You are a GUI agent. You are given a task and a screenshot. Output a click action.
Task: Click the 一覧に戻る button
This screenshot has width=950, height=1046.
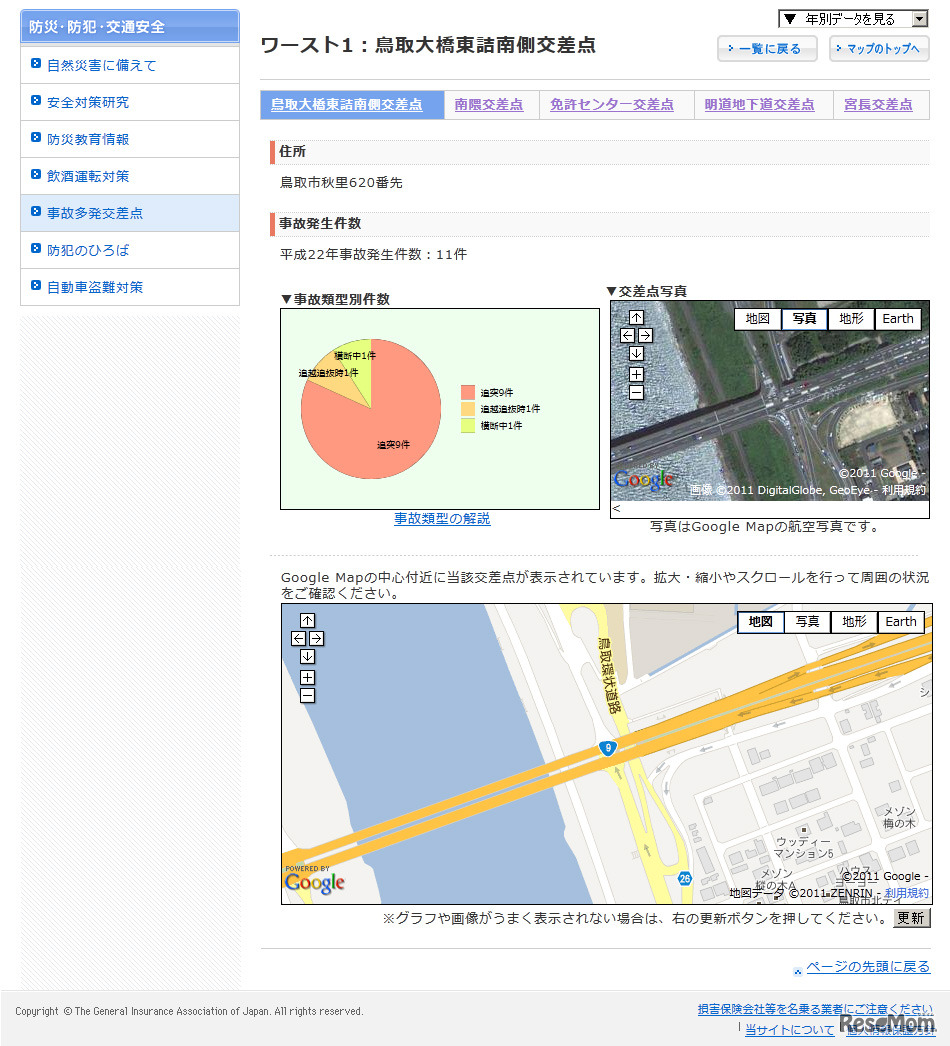[767, 48]
